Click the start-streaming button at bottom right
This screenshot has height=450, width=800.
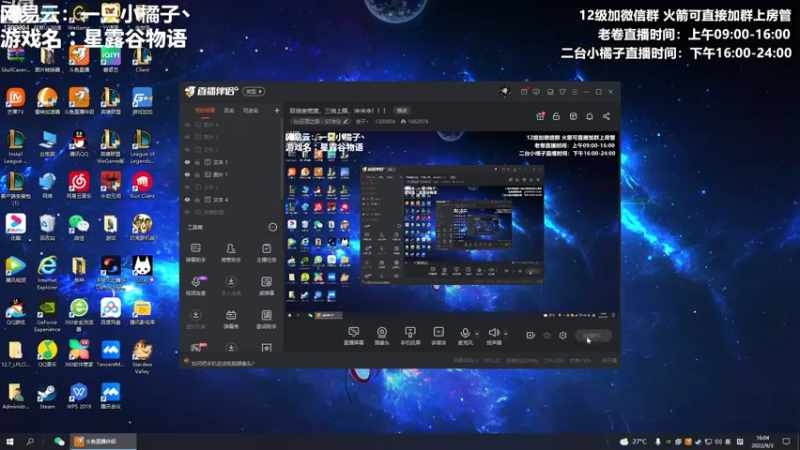pyautogui.click(x=593, y=335)
